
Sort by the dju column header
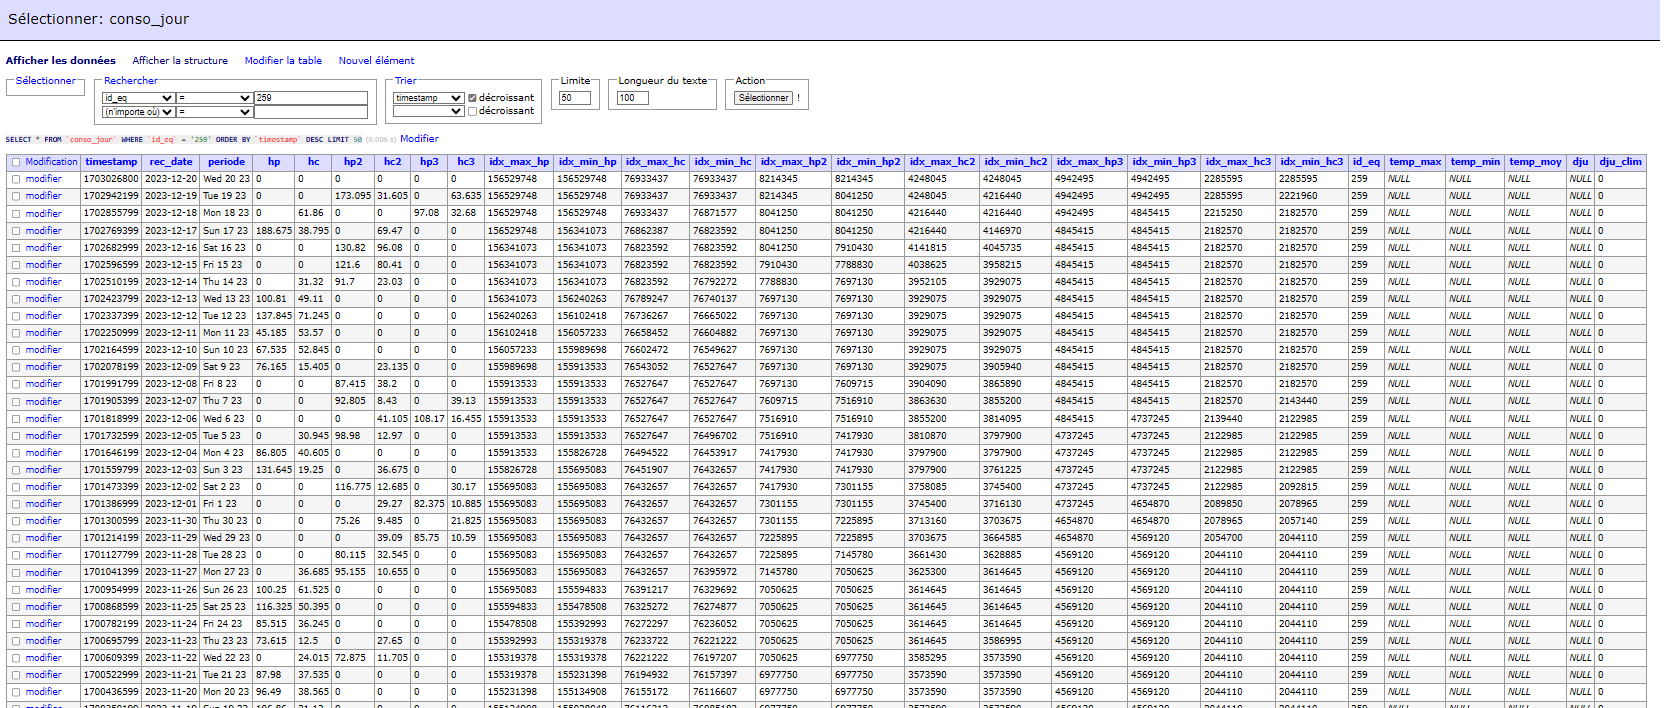(1580, 162)
